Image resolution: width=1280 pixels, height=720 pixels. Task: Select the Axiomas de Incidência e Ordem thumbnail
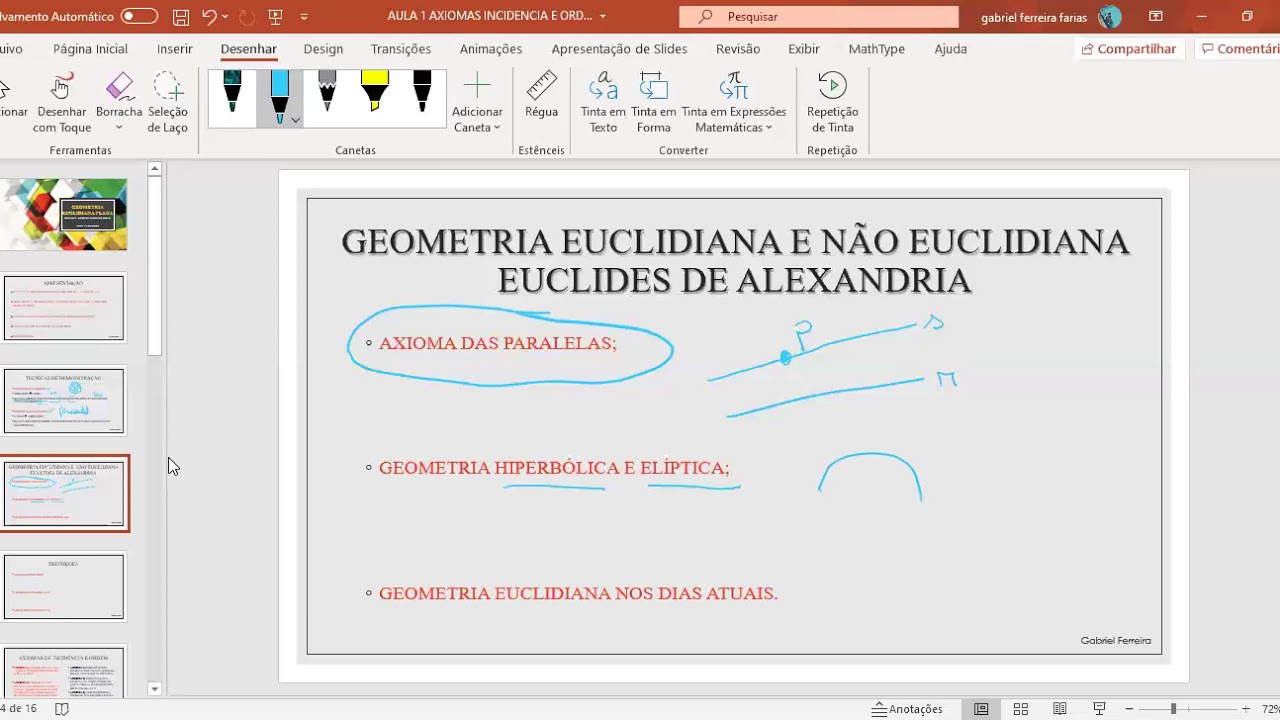tap(64, 672)
